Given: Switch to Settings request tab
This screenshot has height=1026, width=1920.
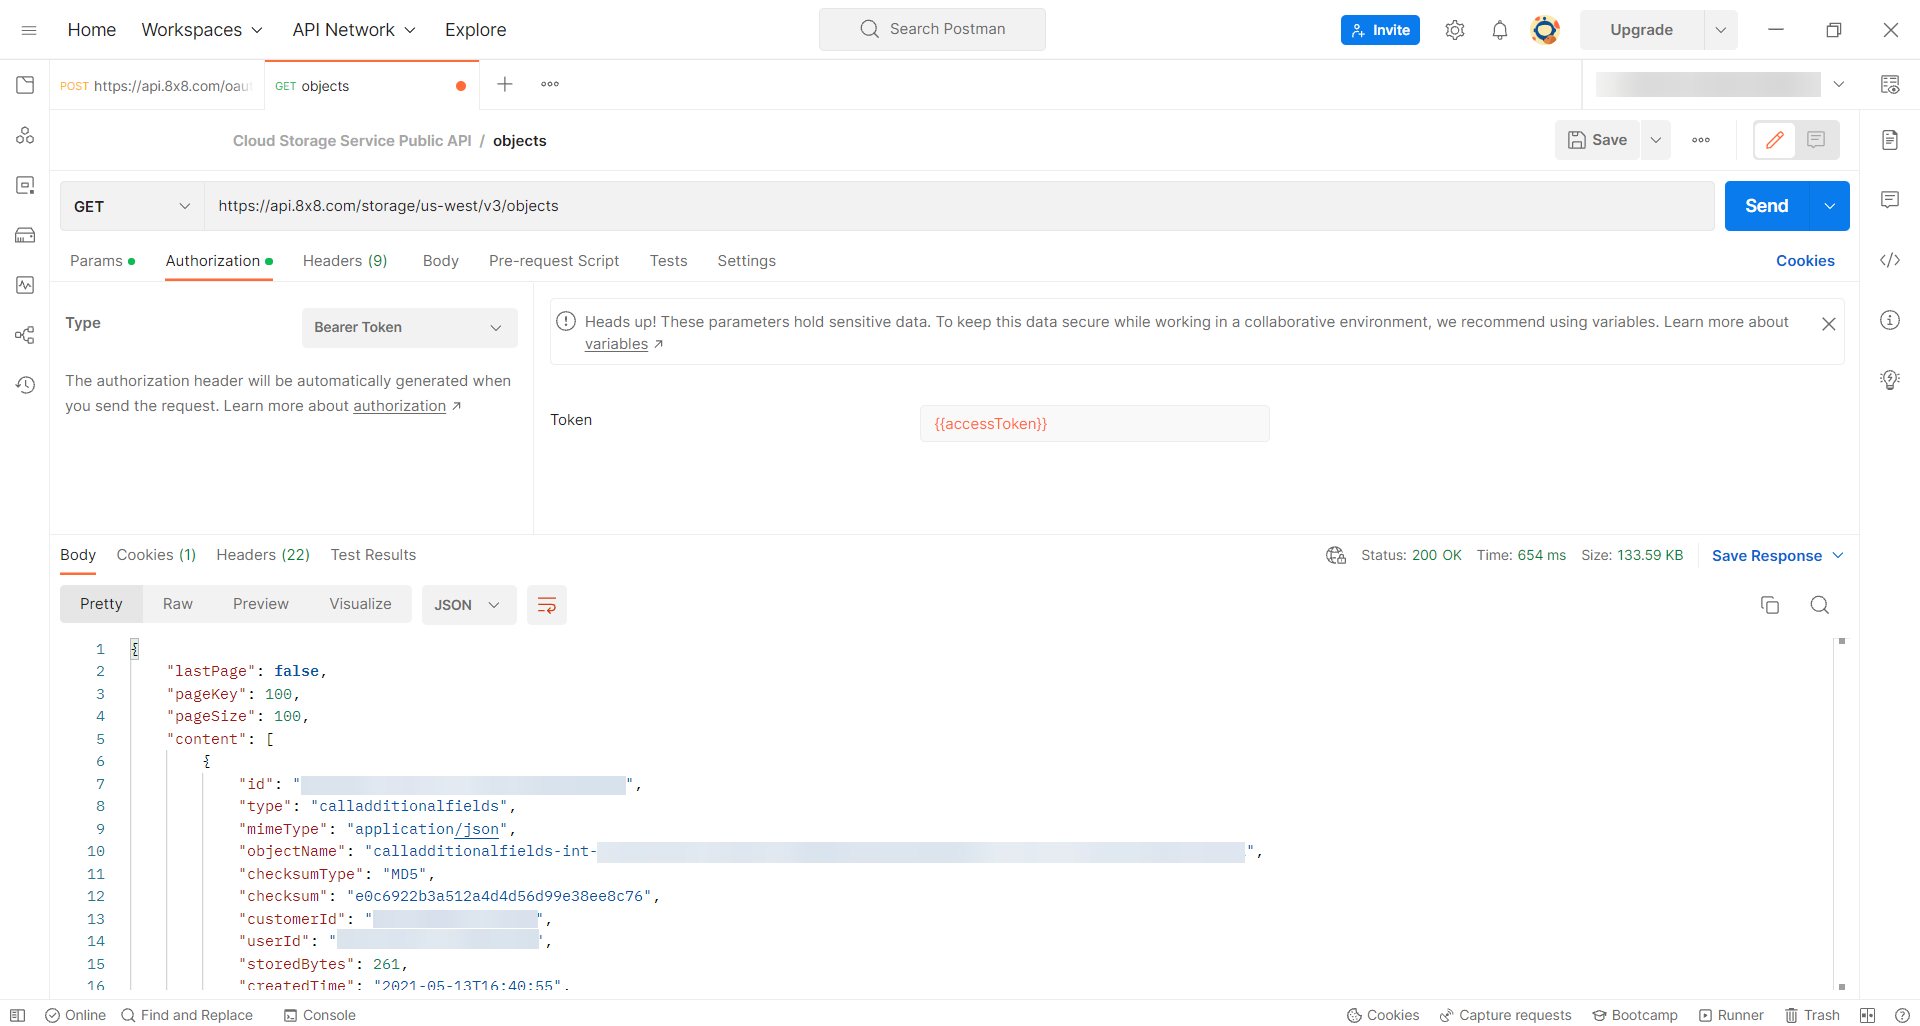Looking at the screenshot, I should point(747,261).
